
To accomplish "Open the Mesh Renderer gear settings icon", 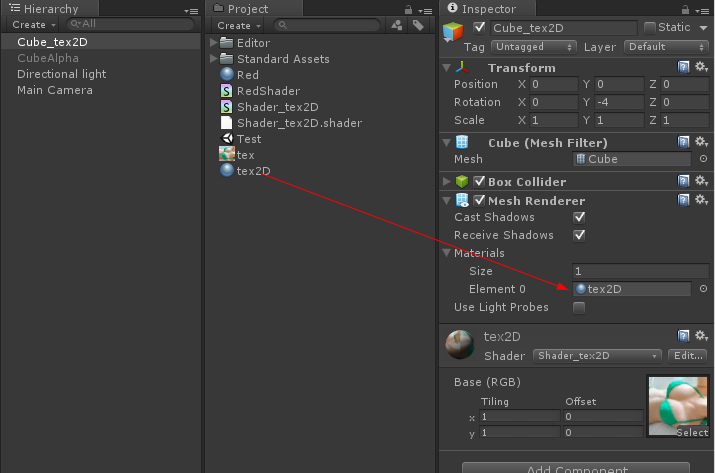I will [x=701, y=200].
